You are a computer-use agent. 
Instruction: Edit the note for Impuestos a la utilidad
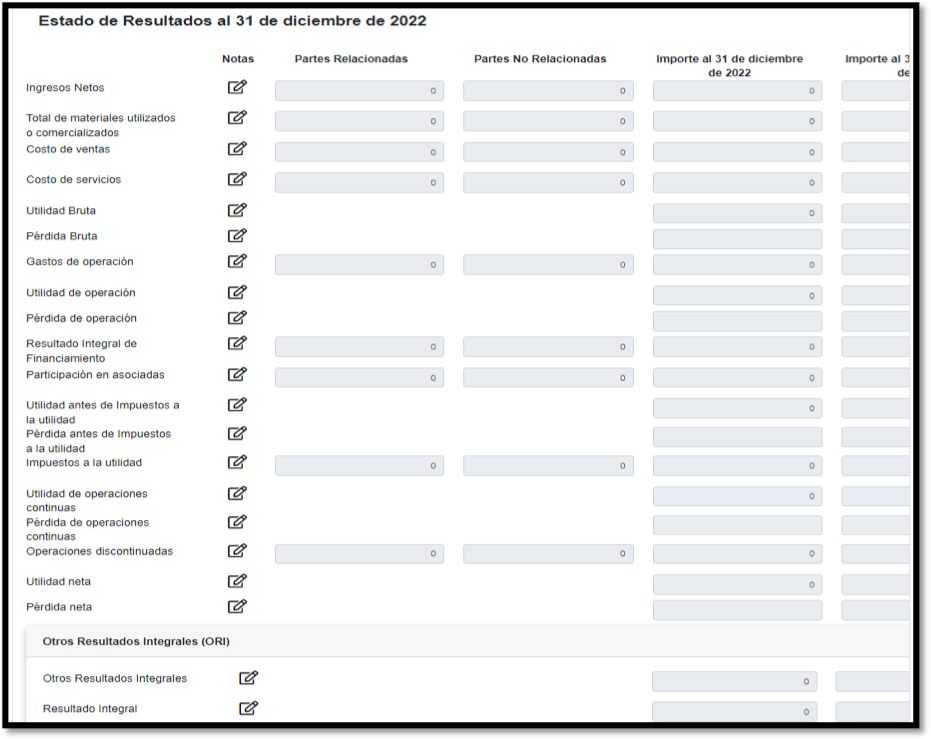[x=237, y=462]
